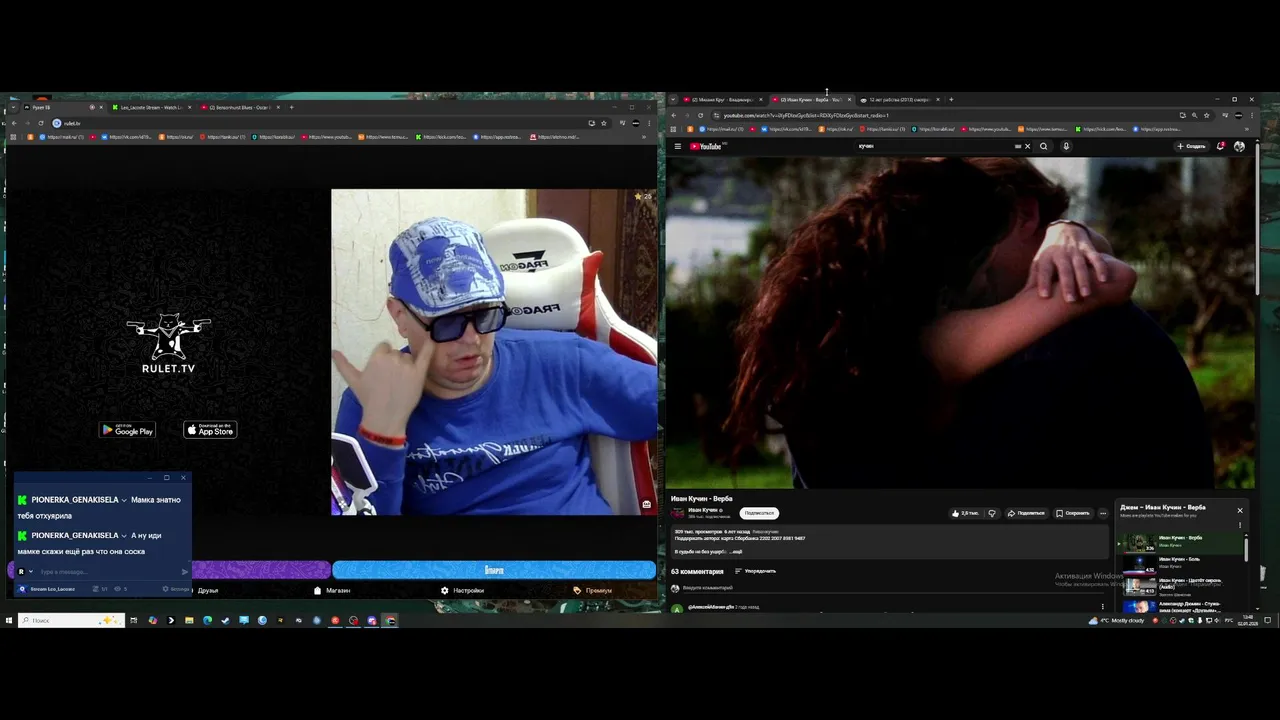1280x720 pixels.
Task: Open App Store download badge
Action: click(x=210, y=430)
